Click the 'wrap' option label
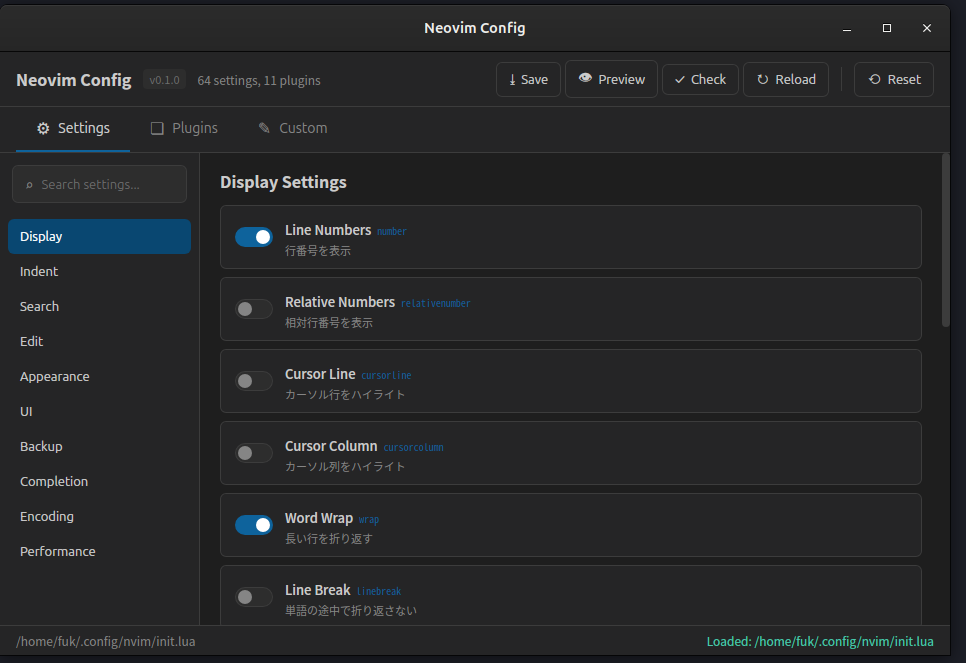The height and width of the screenshot is (663, 966). pyautogui.click(x=369, y=520)
